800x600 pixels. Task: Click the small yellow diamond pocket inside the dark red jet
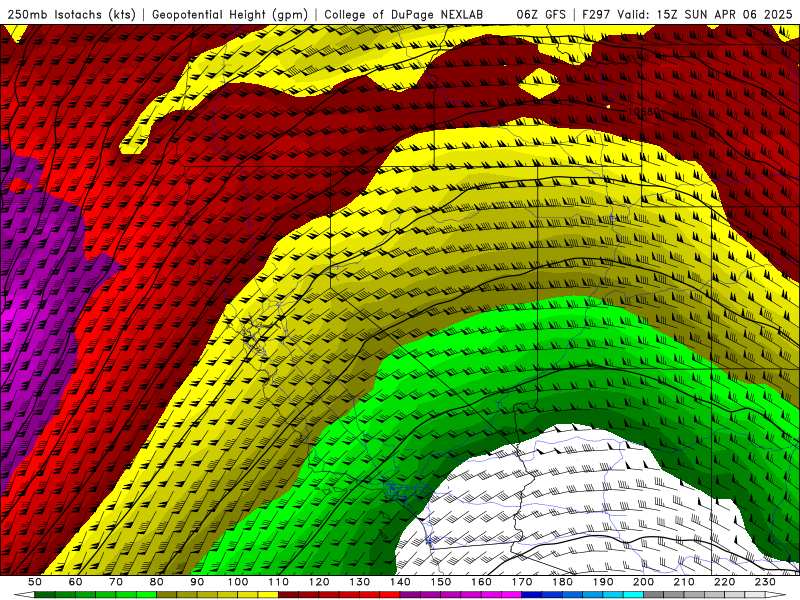tap(539, 83)
